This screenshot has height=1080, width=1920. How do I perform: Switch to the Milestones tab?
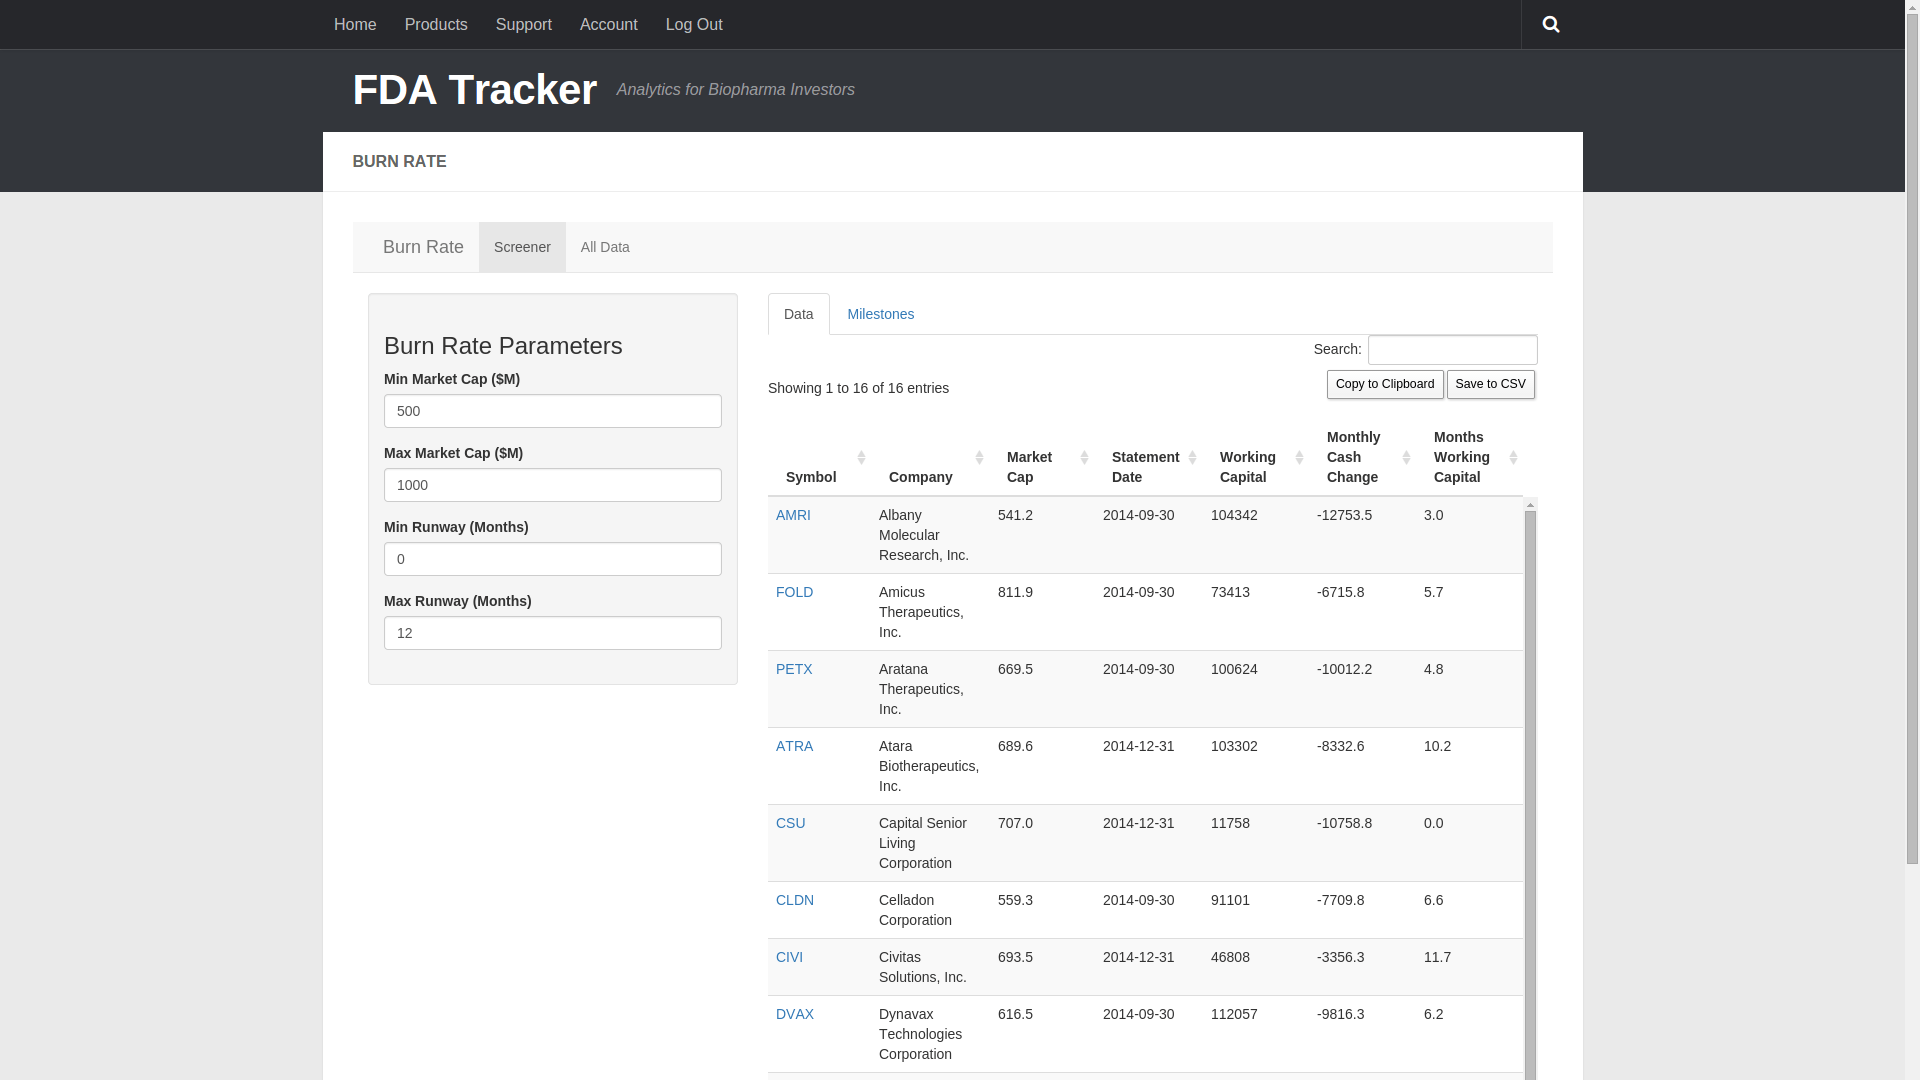(x=880, y=313)
